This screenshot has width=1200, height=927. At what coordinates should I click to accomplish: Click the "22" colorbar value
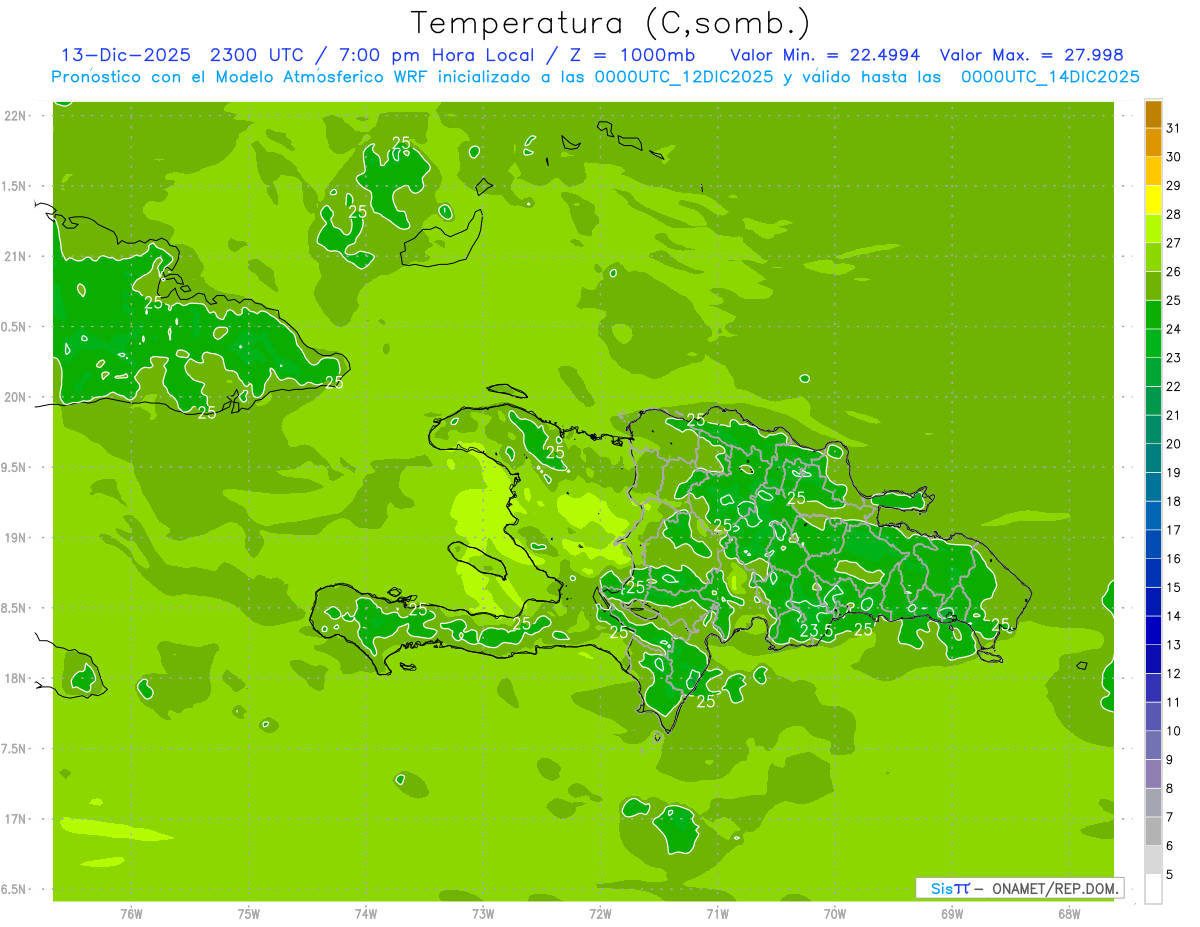click(1174, 387)
